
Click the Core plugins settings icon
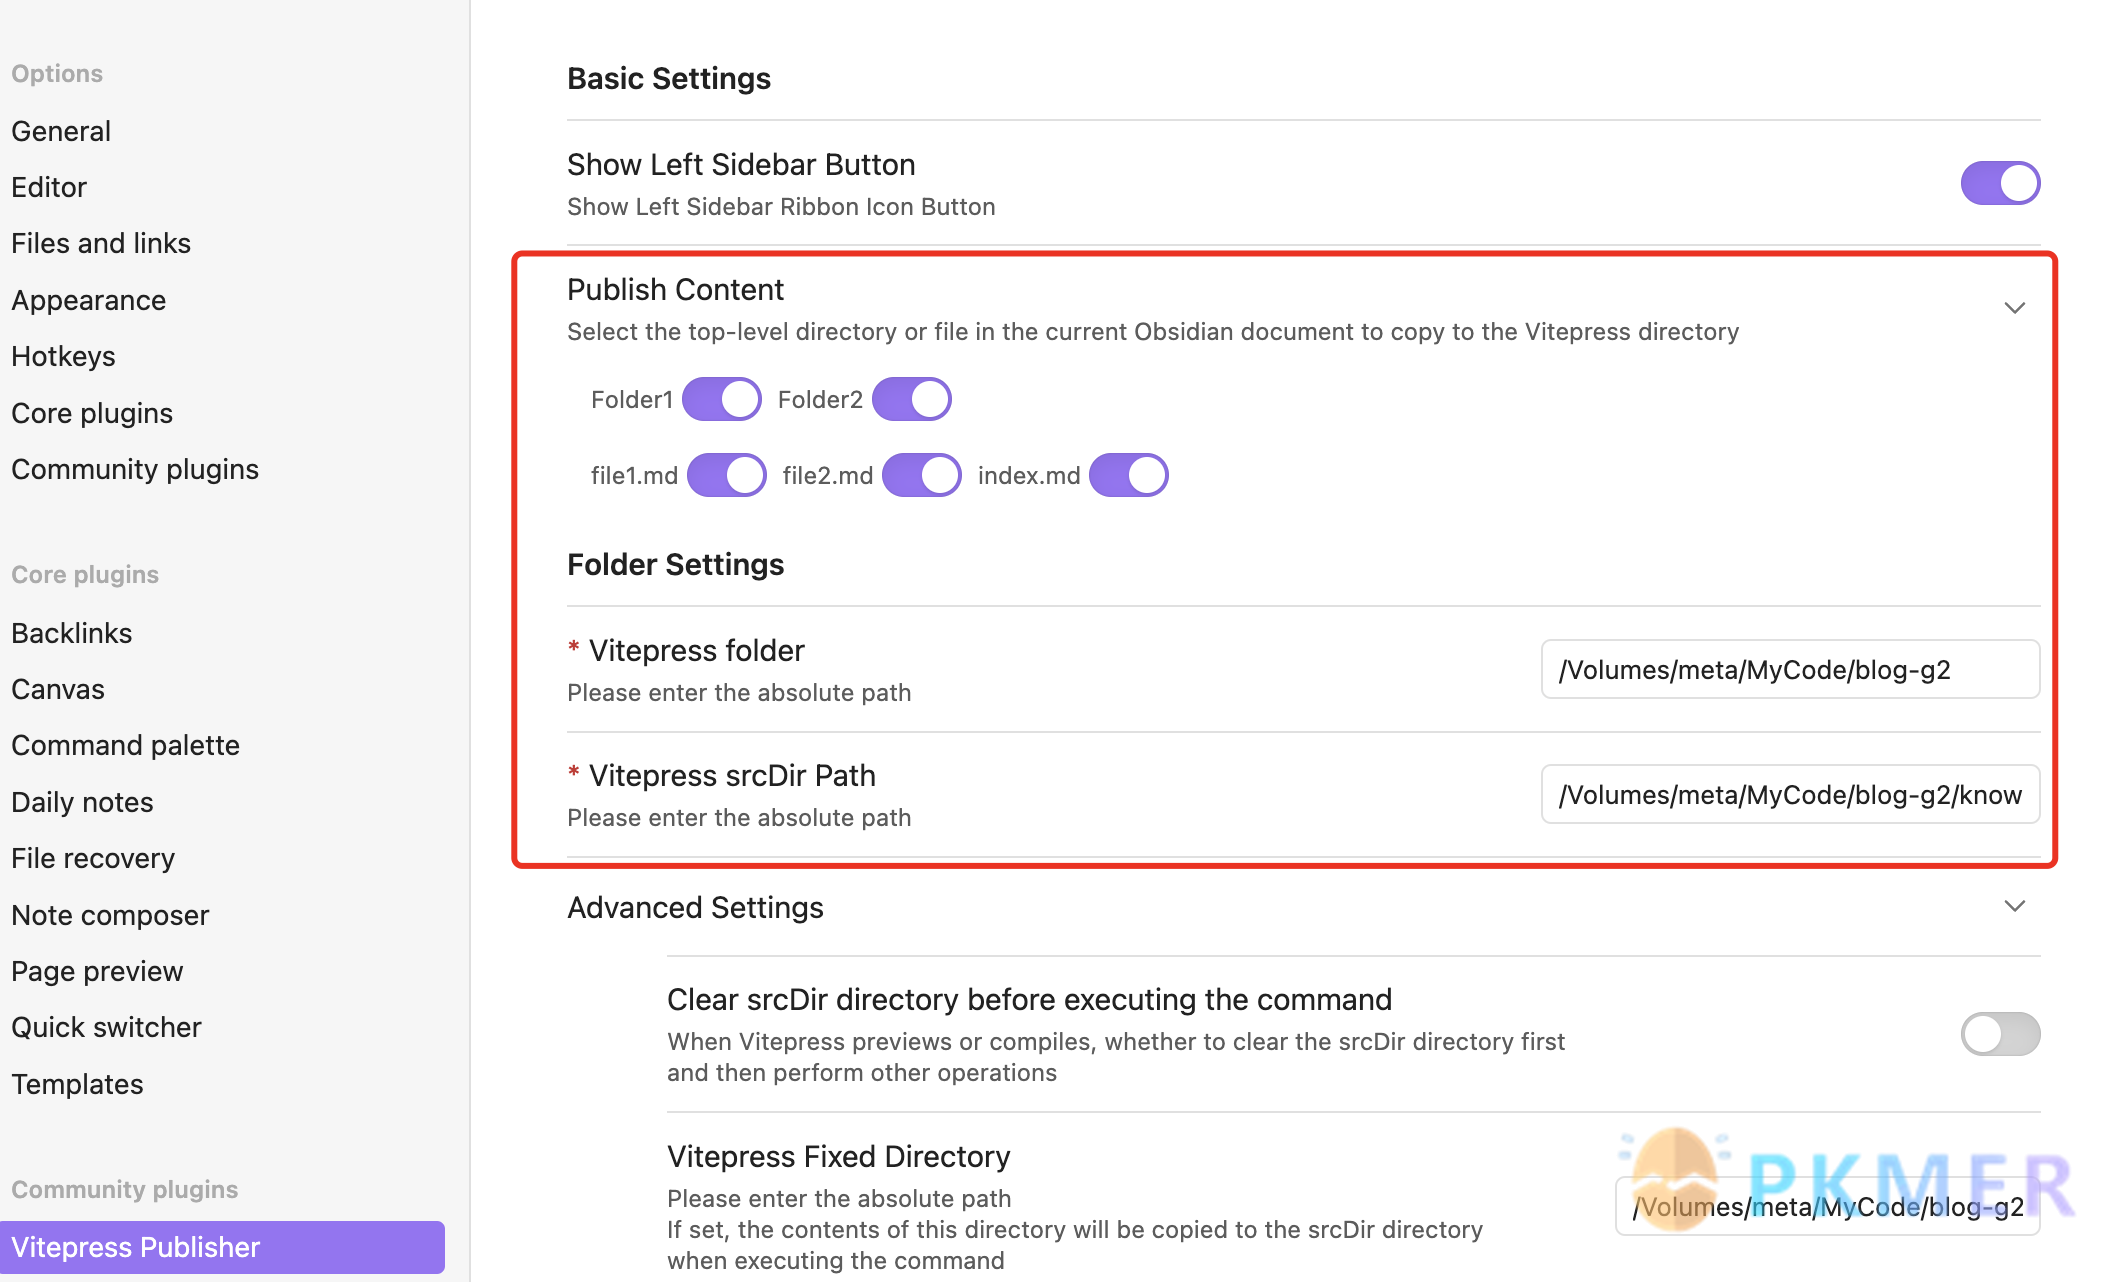click(91, 412)
